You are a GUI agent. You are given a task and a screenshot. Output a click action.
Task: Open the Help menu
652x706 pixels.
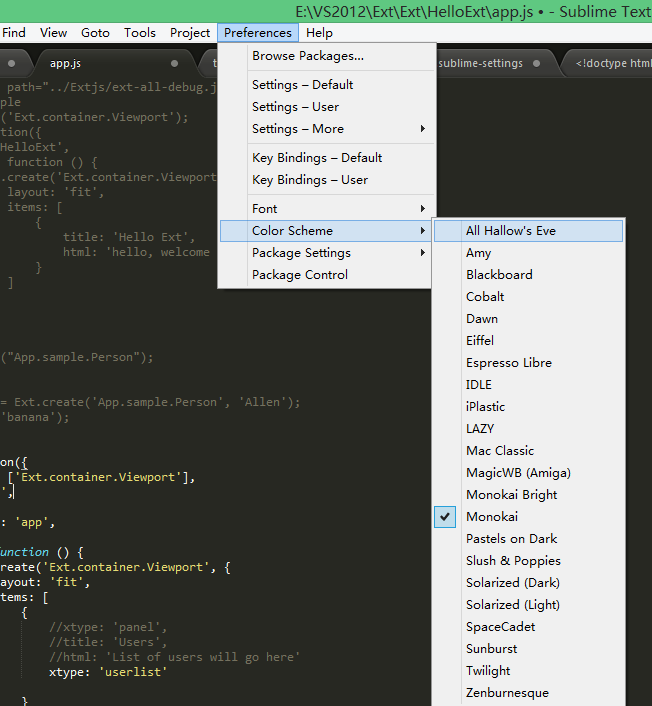click(x=320, y=33)
